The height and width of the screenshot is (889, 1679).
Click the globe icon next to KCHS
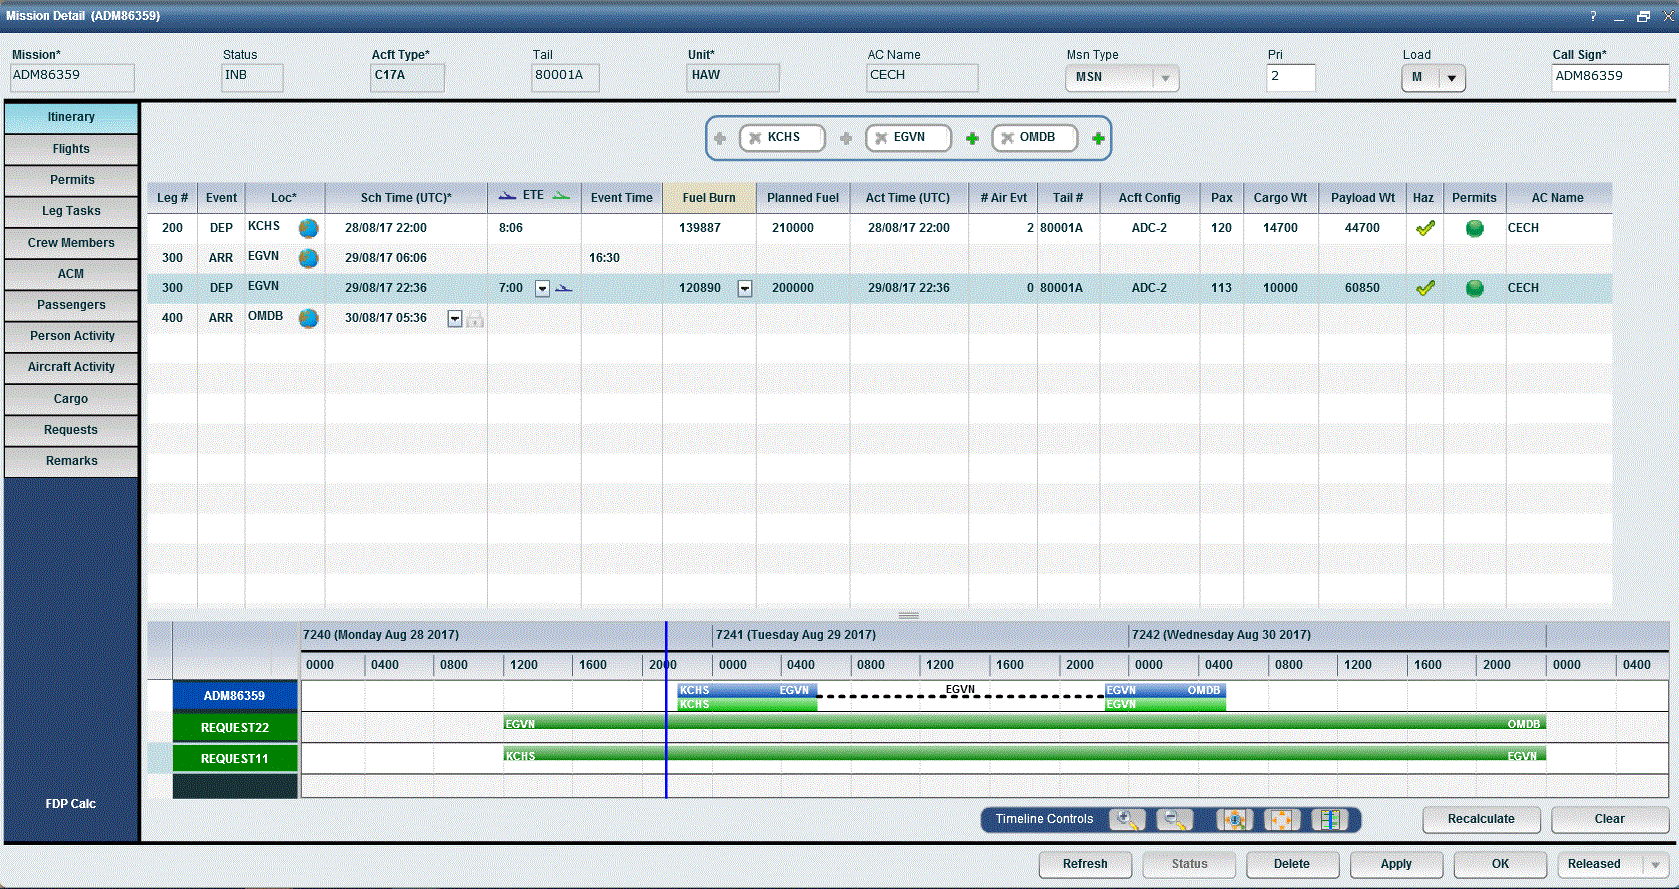pyautogui.click(x=308, y=228)
